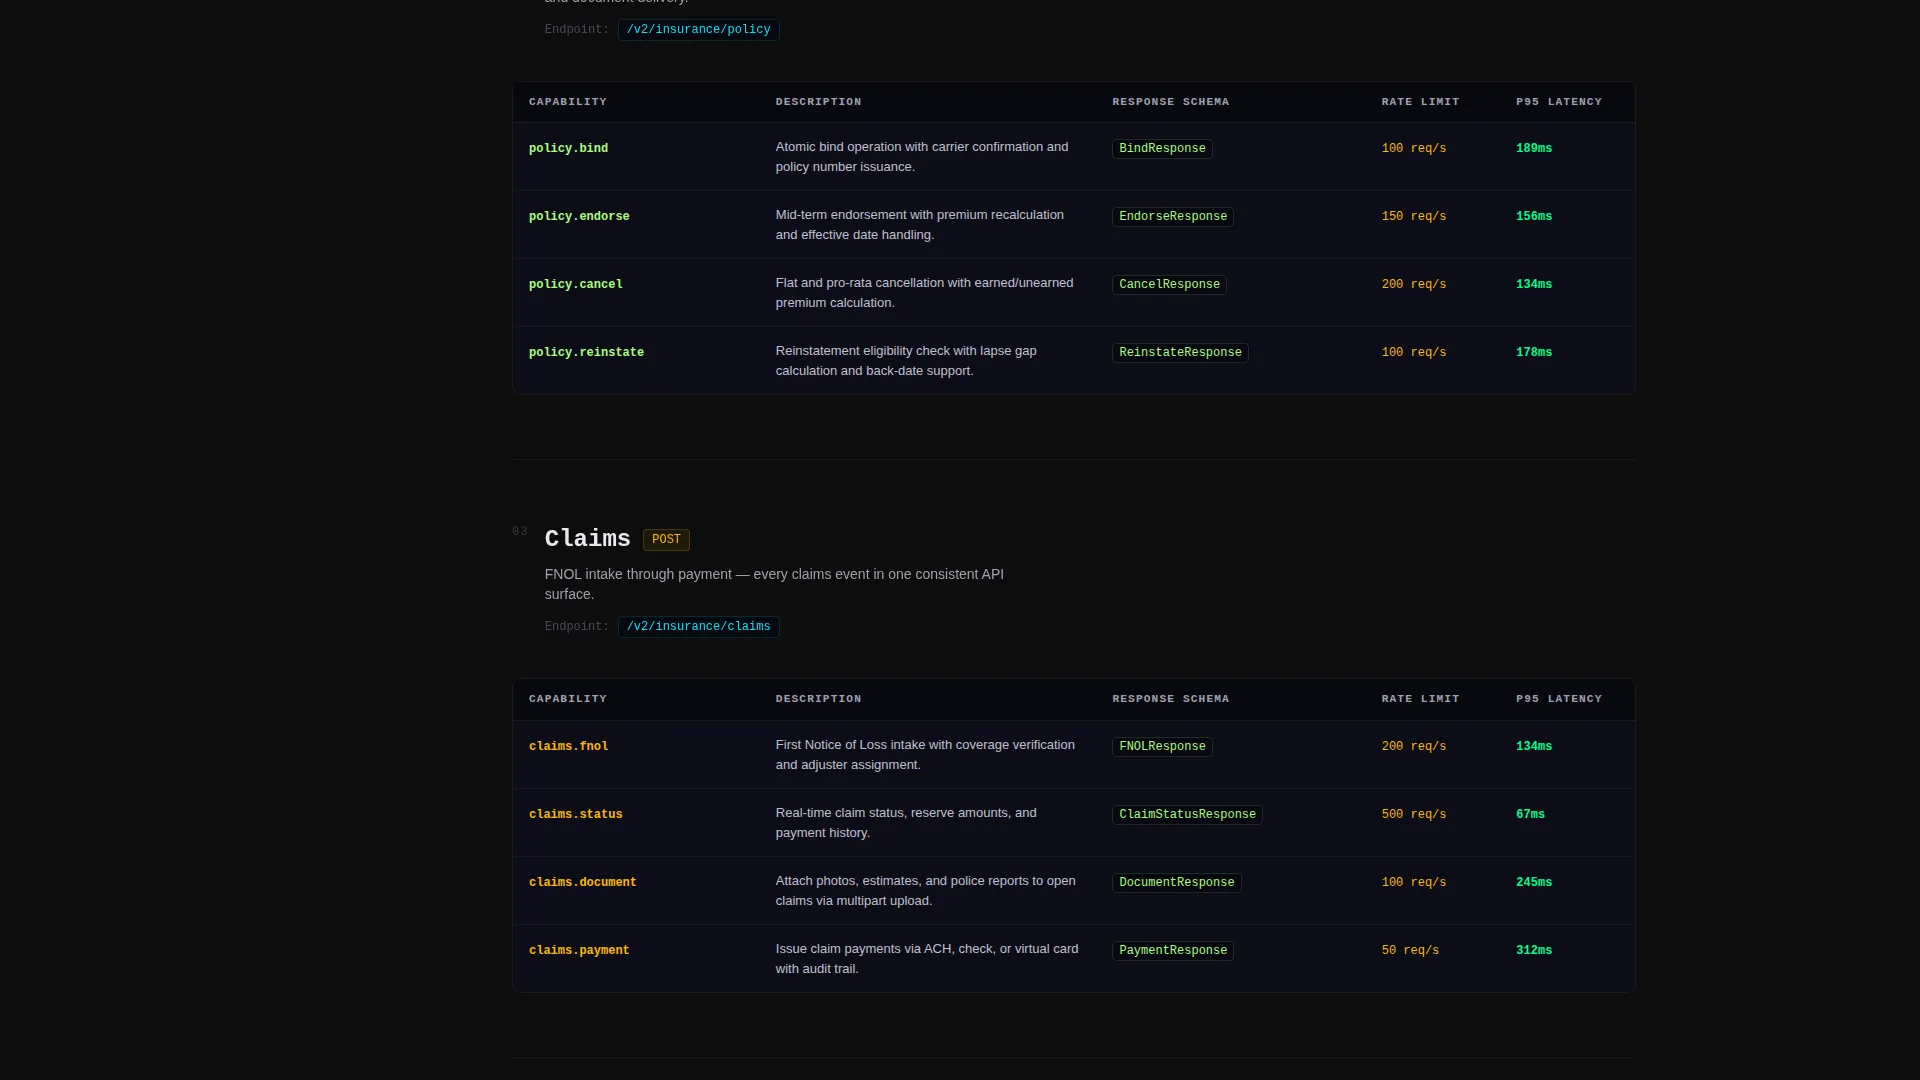Open the ClaimStatusResponse schema tag
This screenshot has height=1080, width=1920.
click(x=1187, y=815)
